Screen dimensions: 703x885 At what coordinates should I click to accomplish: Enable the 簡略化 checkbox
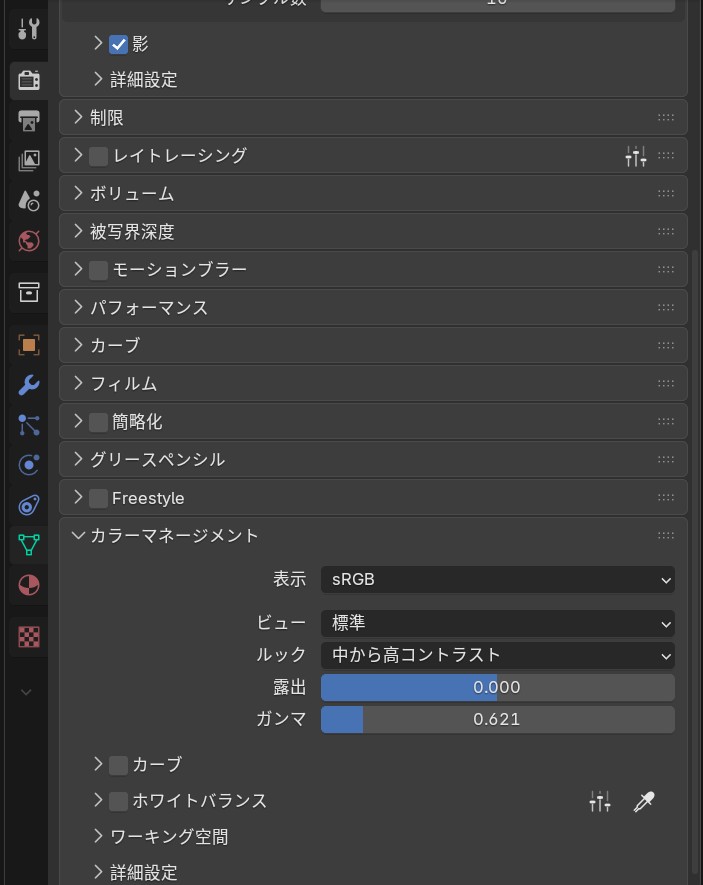tap(98, 422)
